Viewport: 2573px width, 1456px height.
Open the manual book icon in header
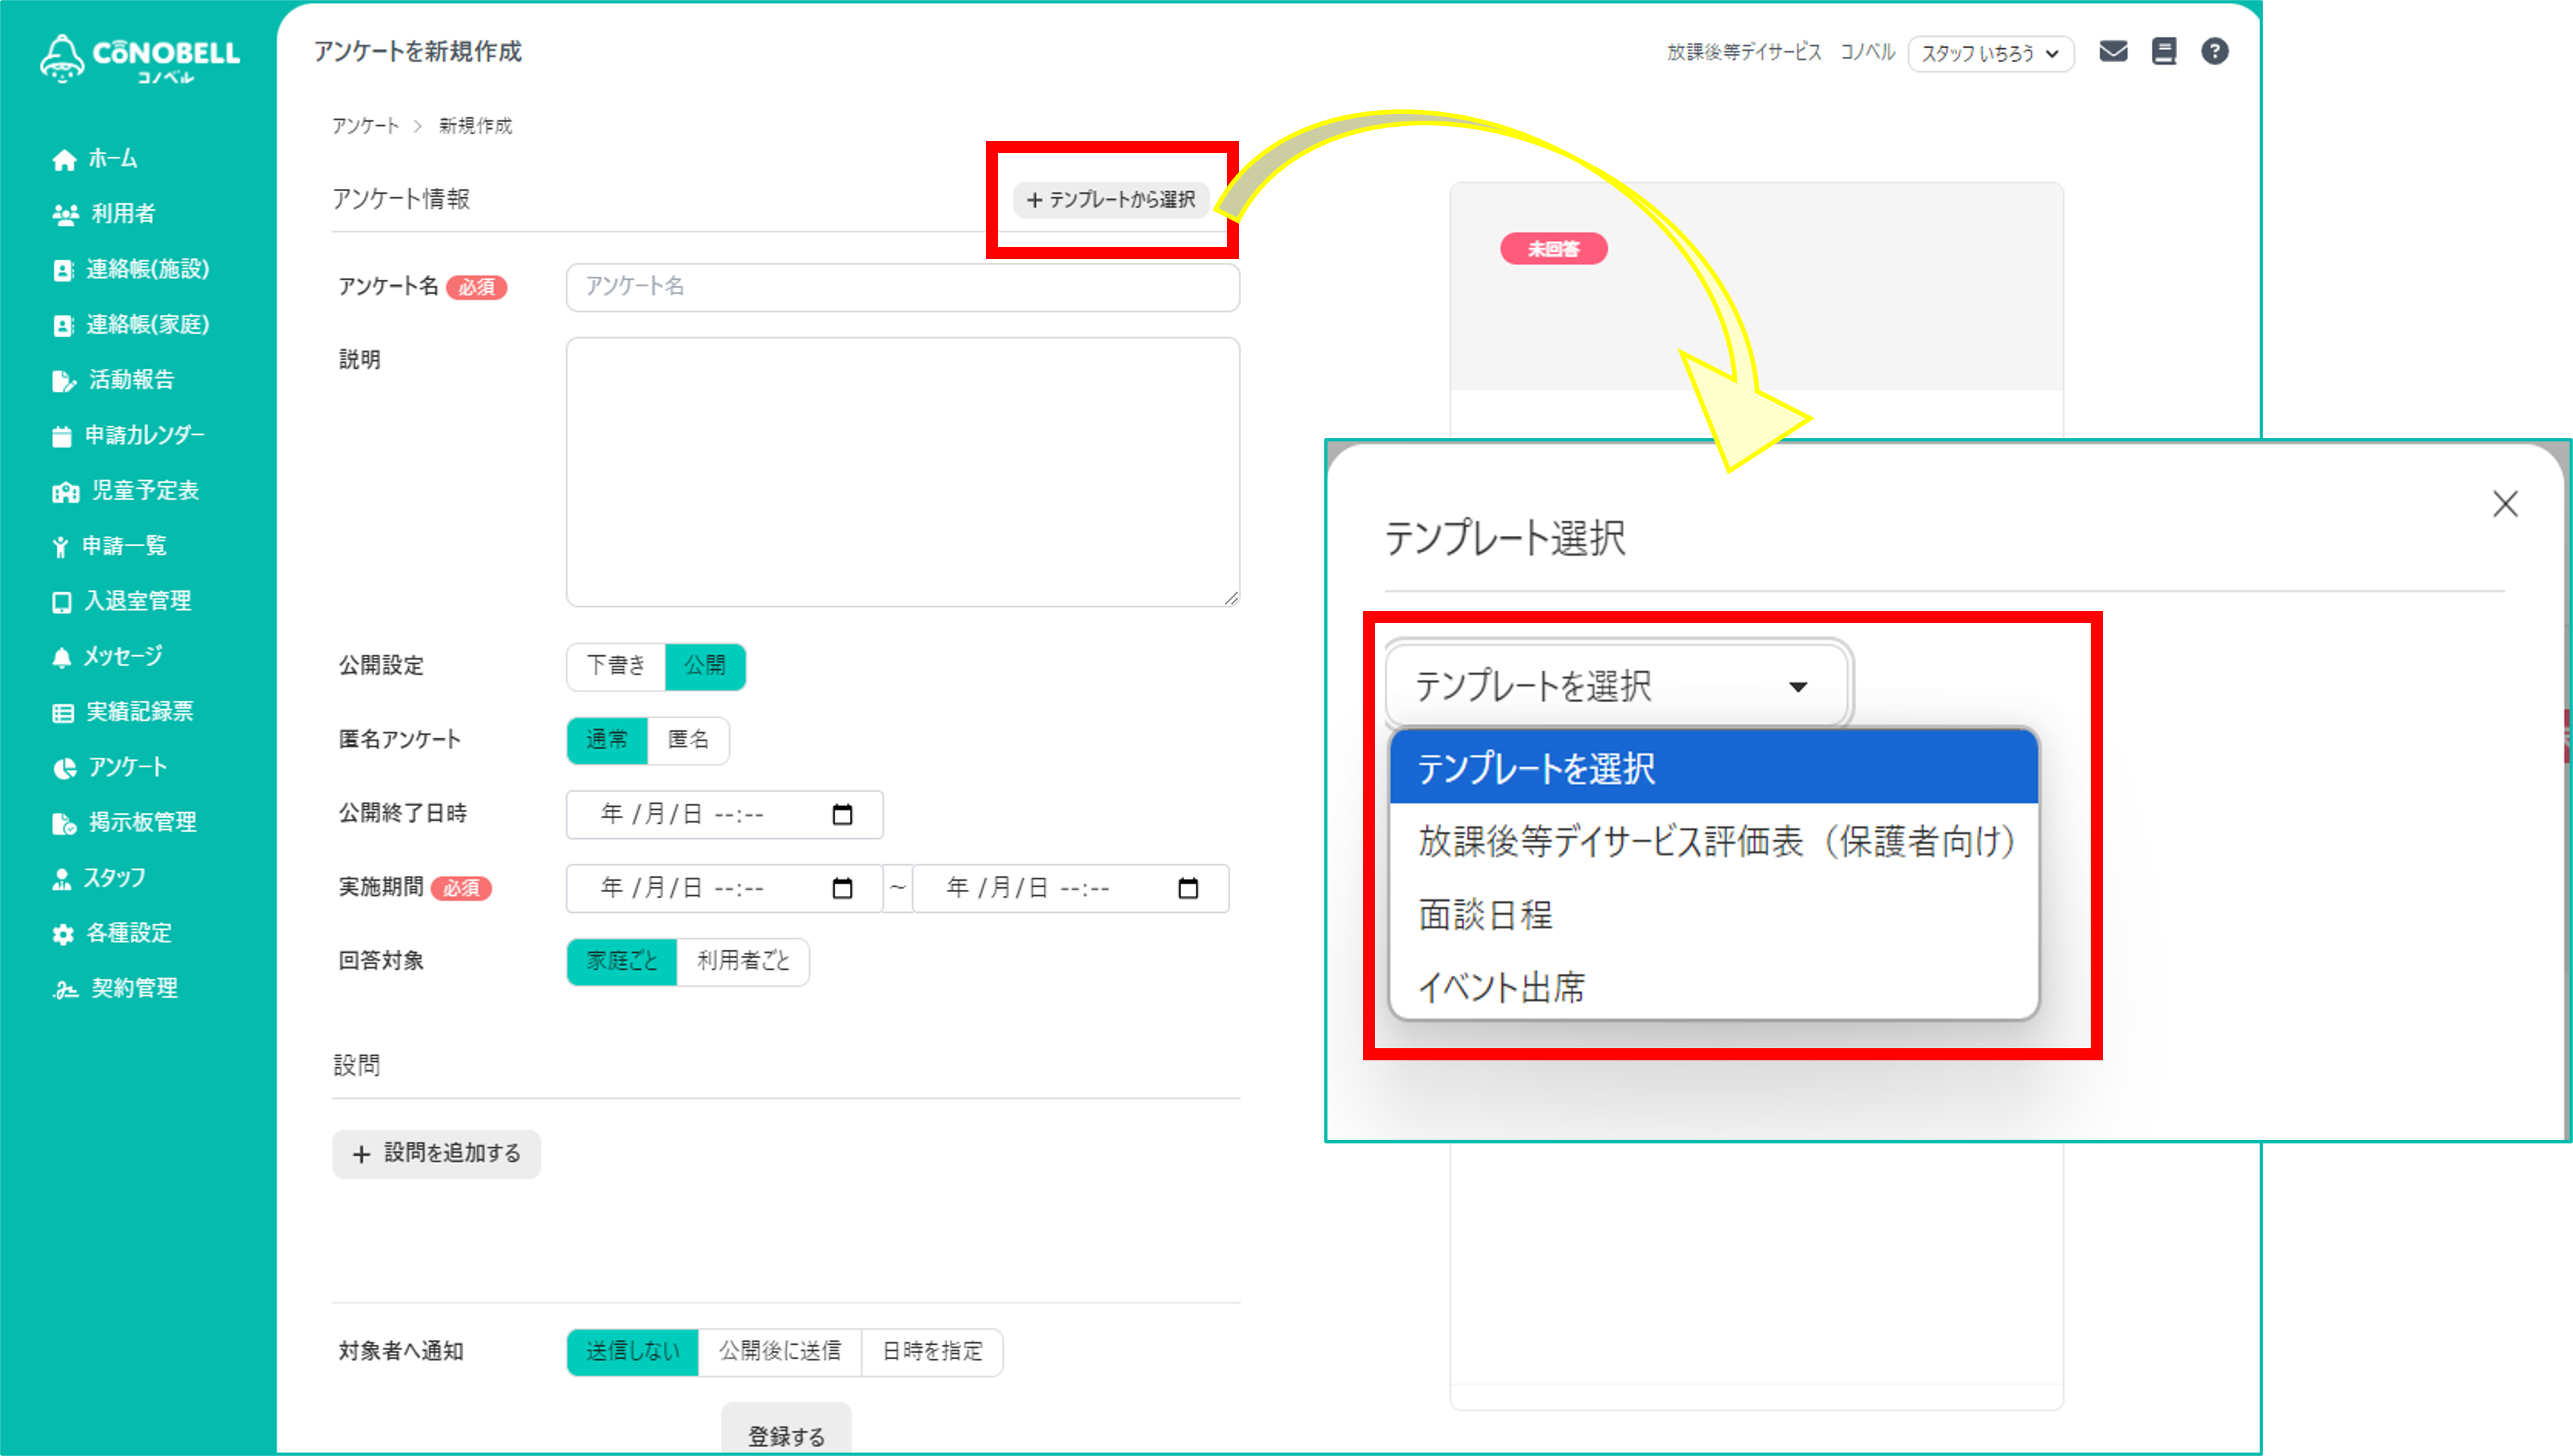pyautogui.click(x=2164, y=51)
